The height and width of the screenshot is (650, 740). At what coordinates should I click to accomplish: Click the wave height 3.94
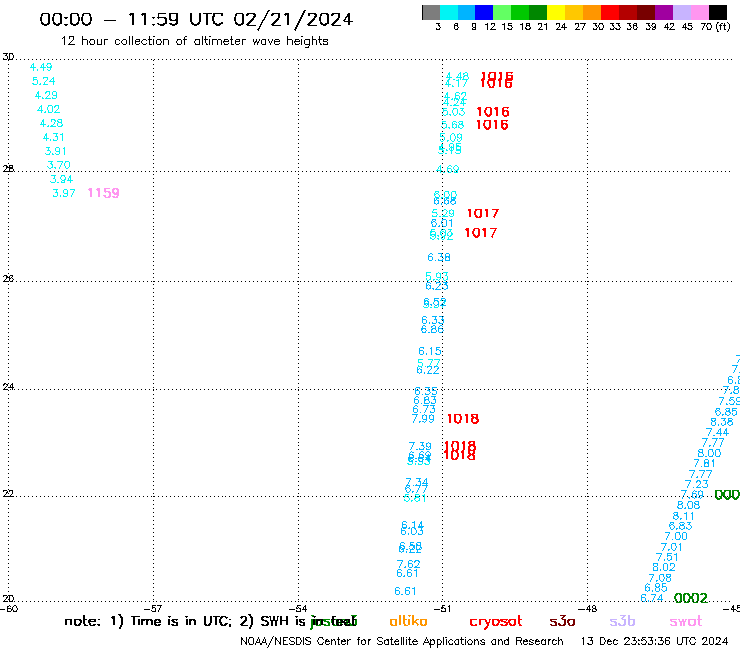click(61, 179)
